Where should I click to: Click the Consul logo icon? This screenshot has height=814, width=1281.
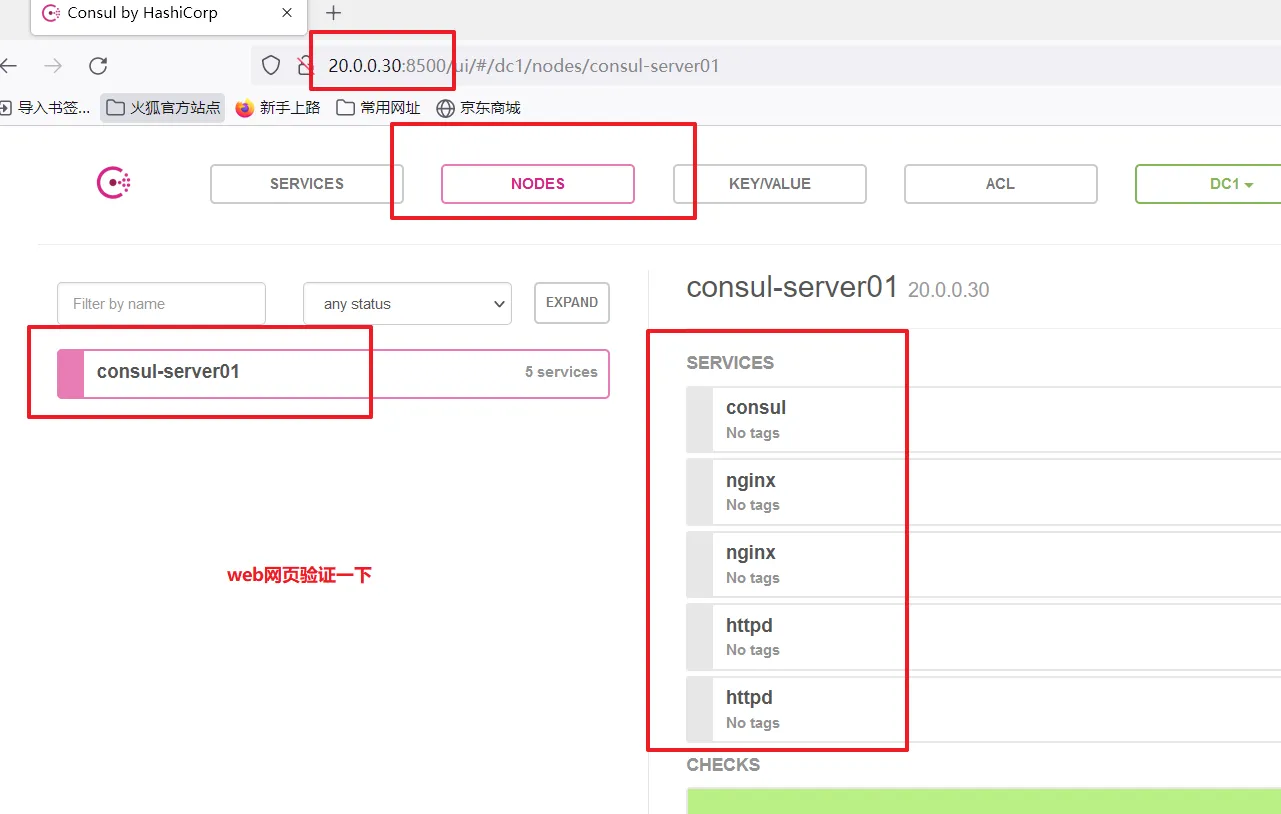(114, 183)
